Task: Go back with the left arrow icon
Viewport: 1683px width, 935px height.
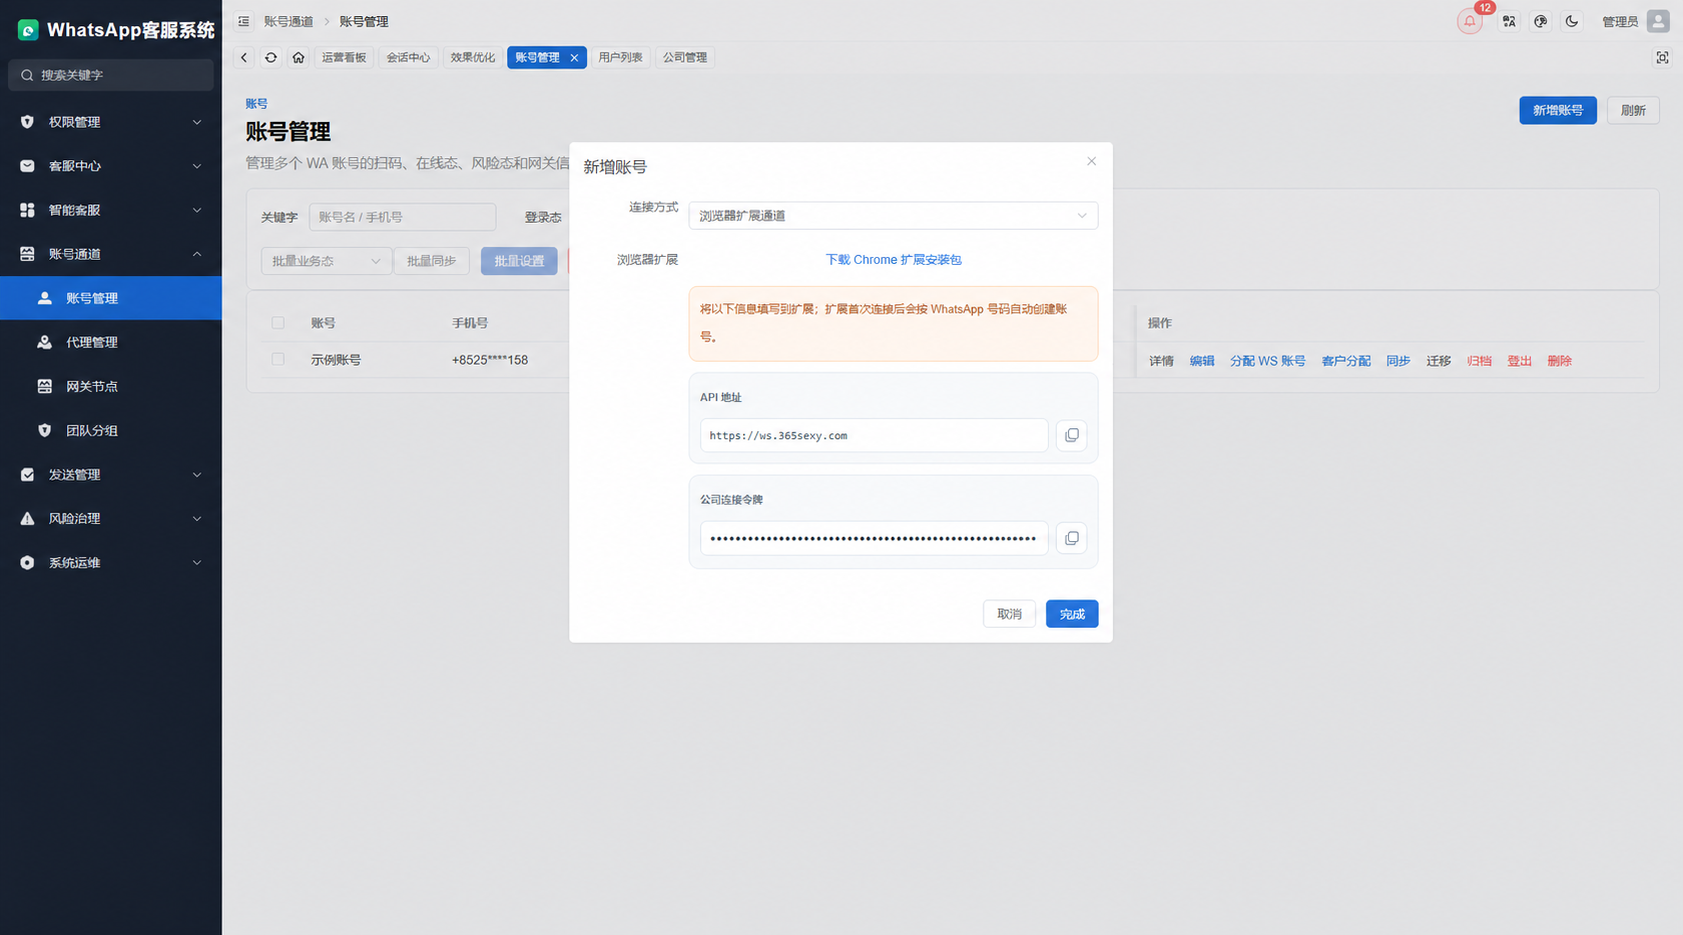Action: [x=244, y=58]
